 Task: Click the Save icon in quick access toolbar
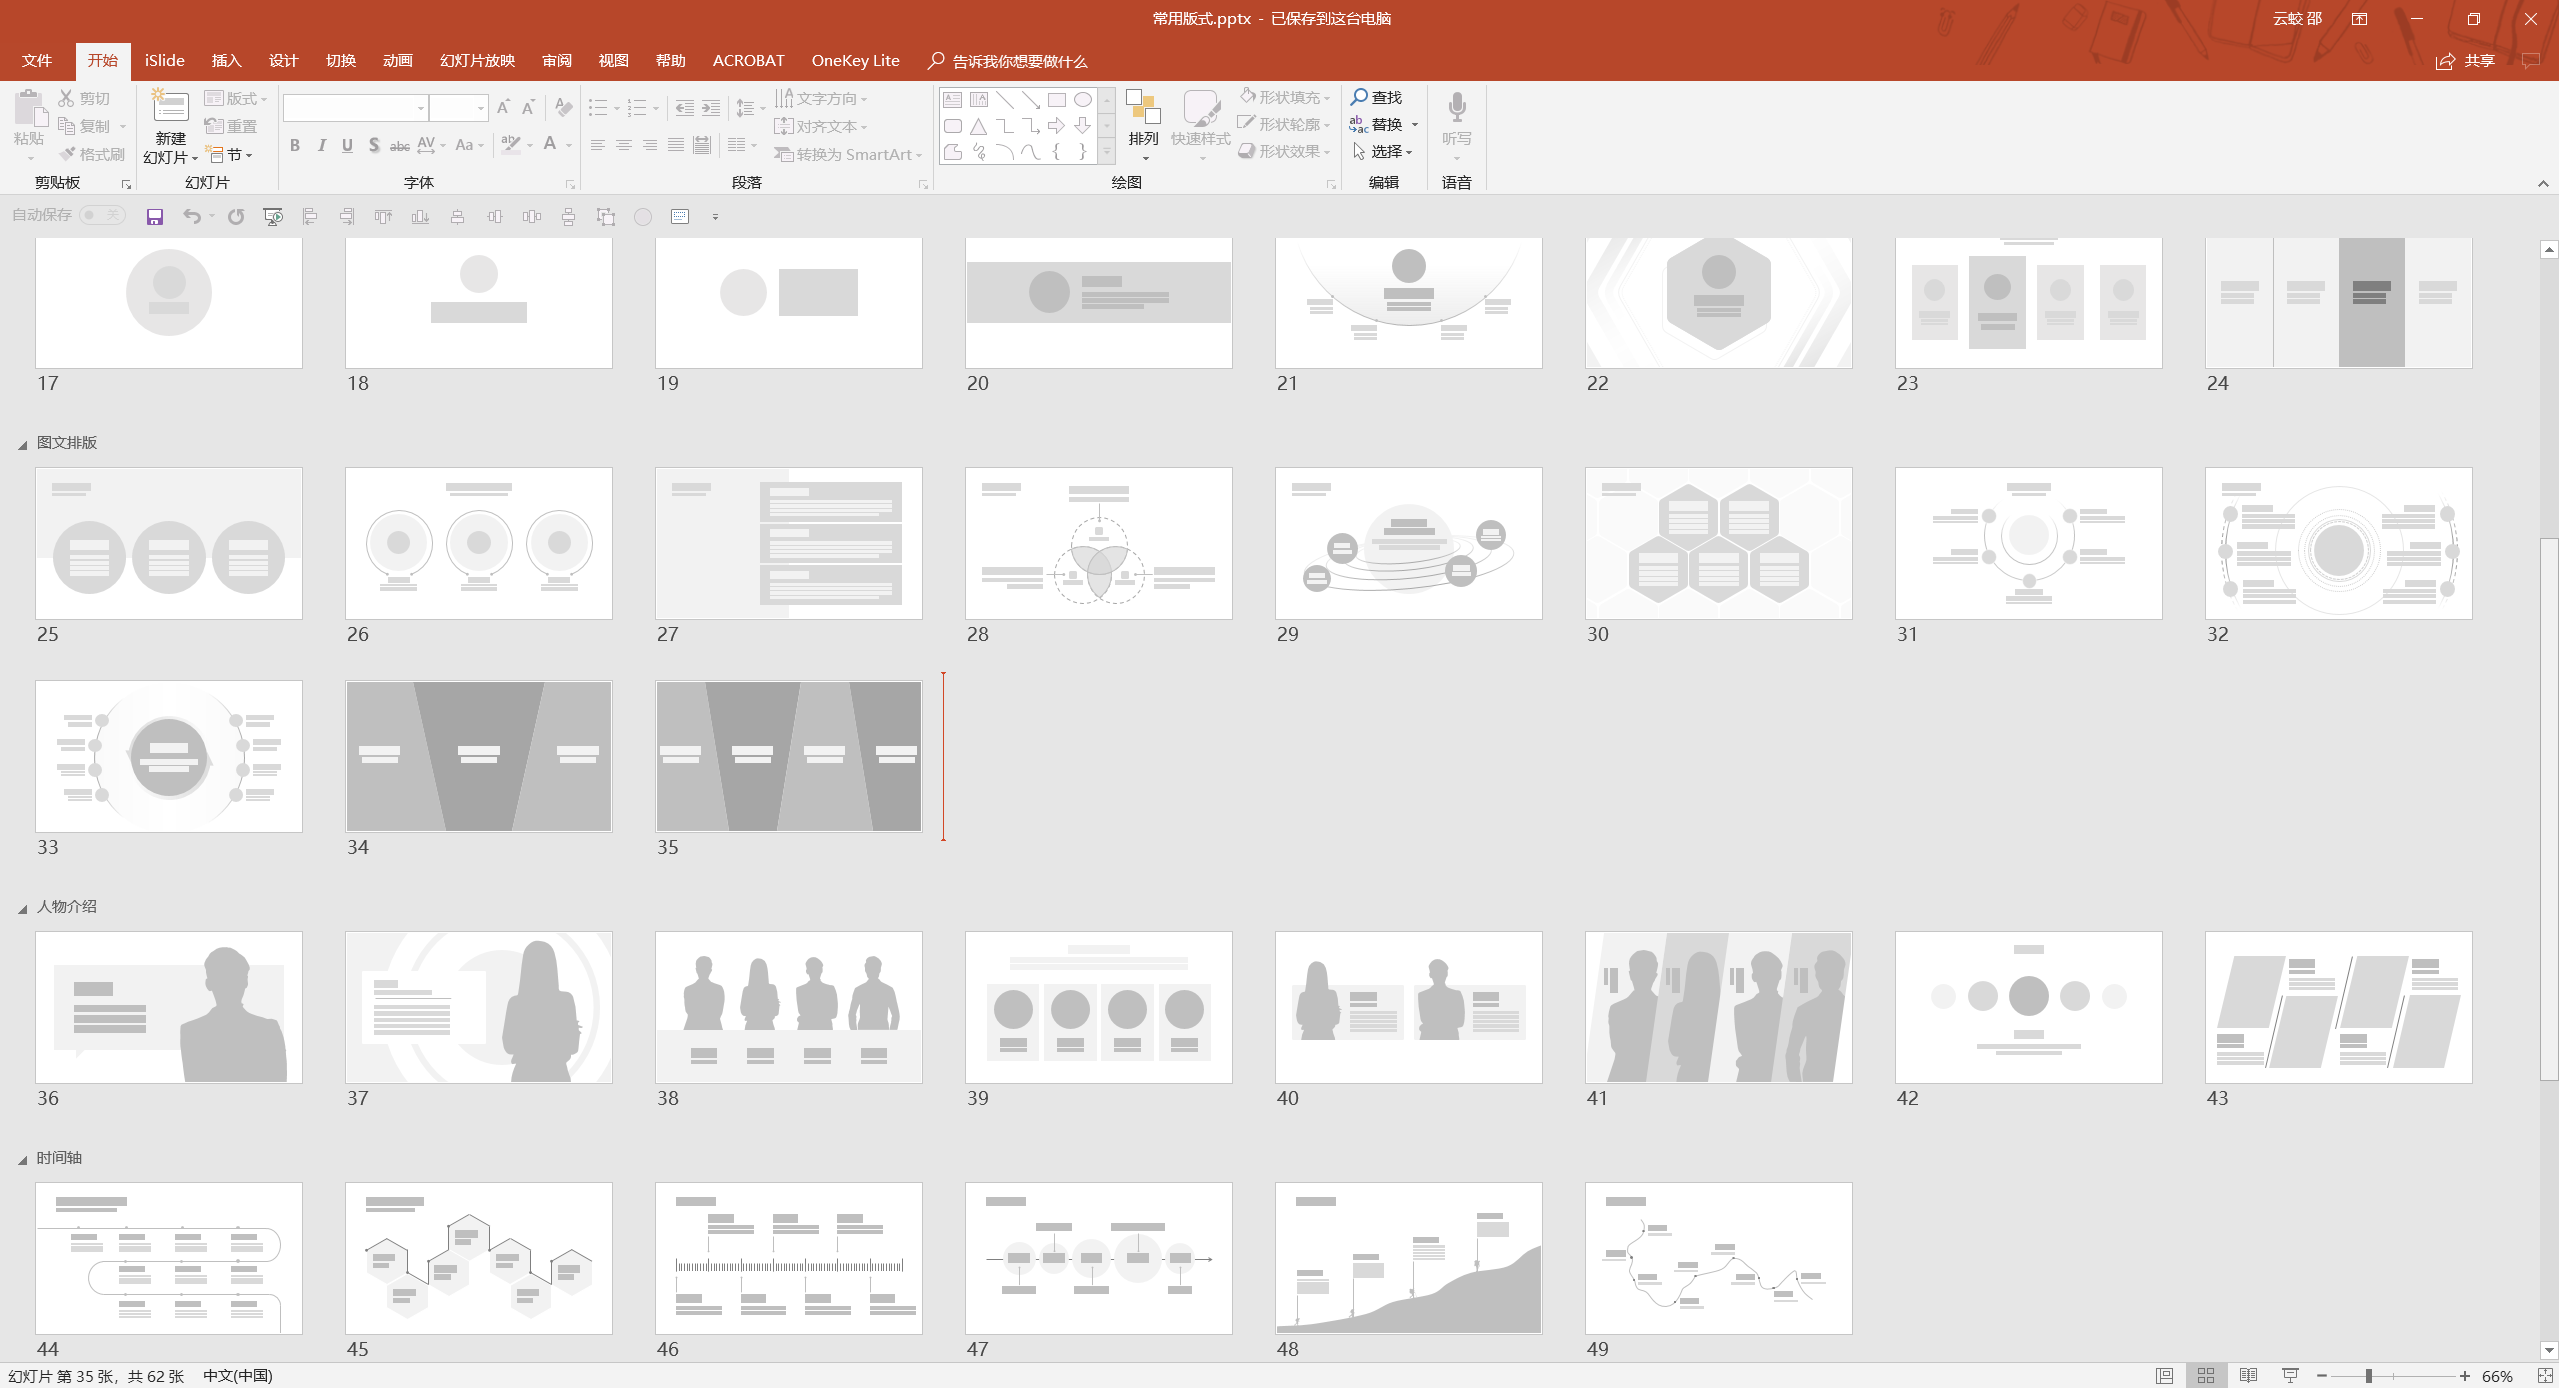pos(154,217)
